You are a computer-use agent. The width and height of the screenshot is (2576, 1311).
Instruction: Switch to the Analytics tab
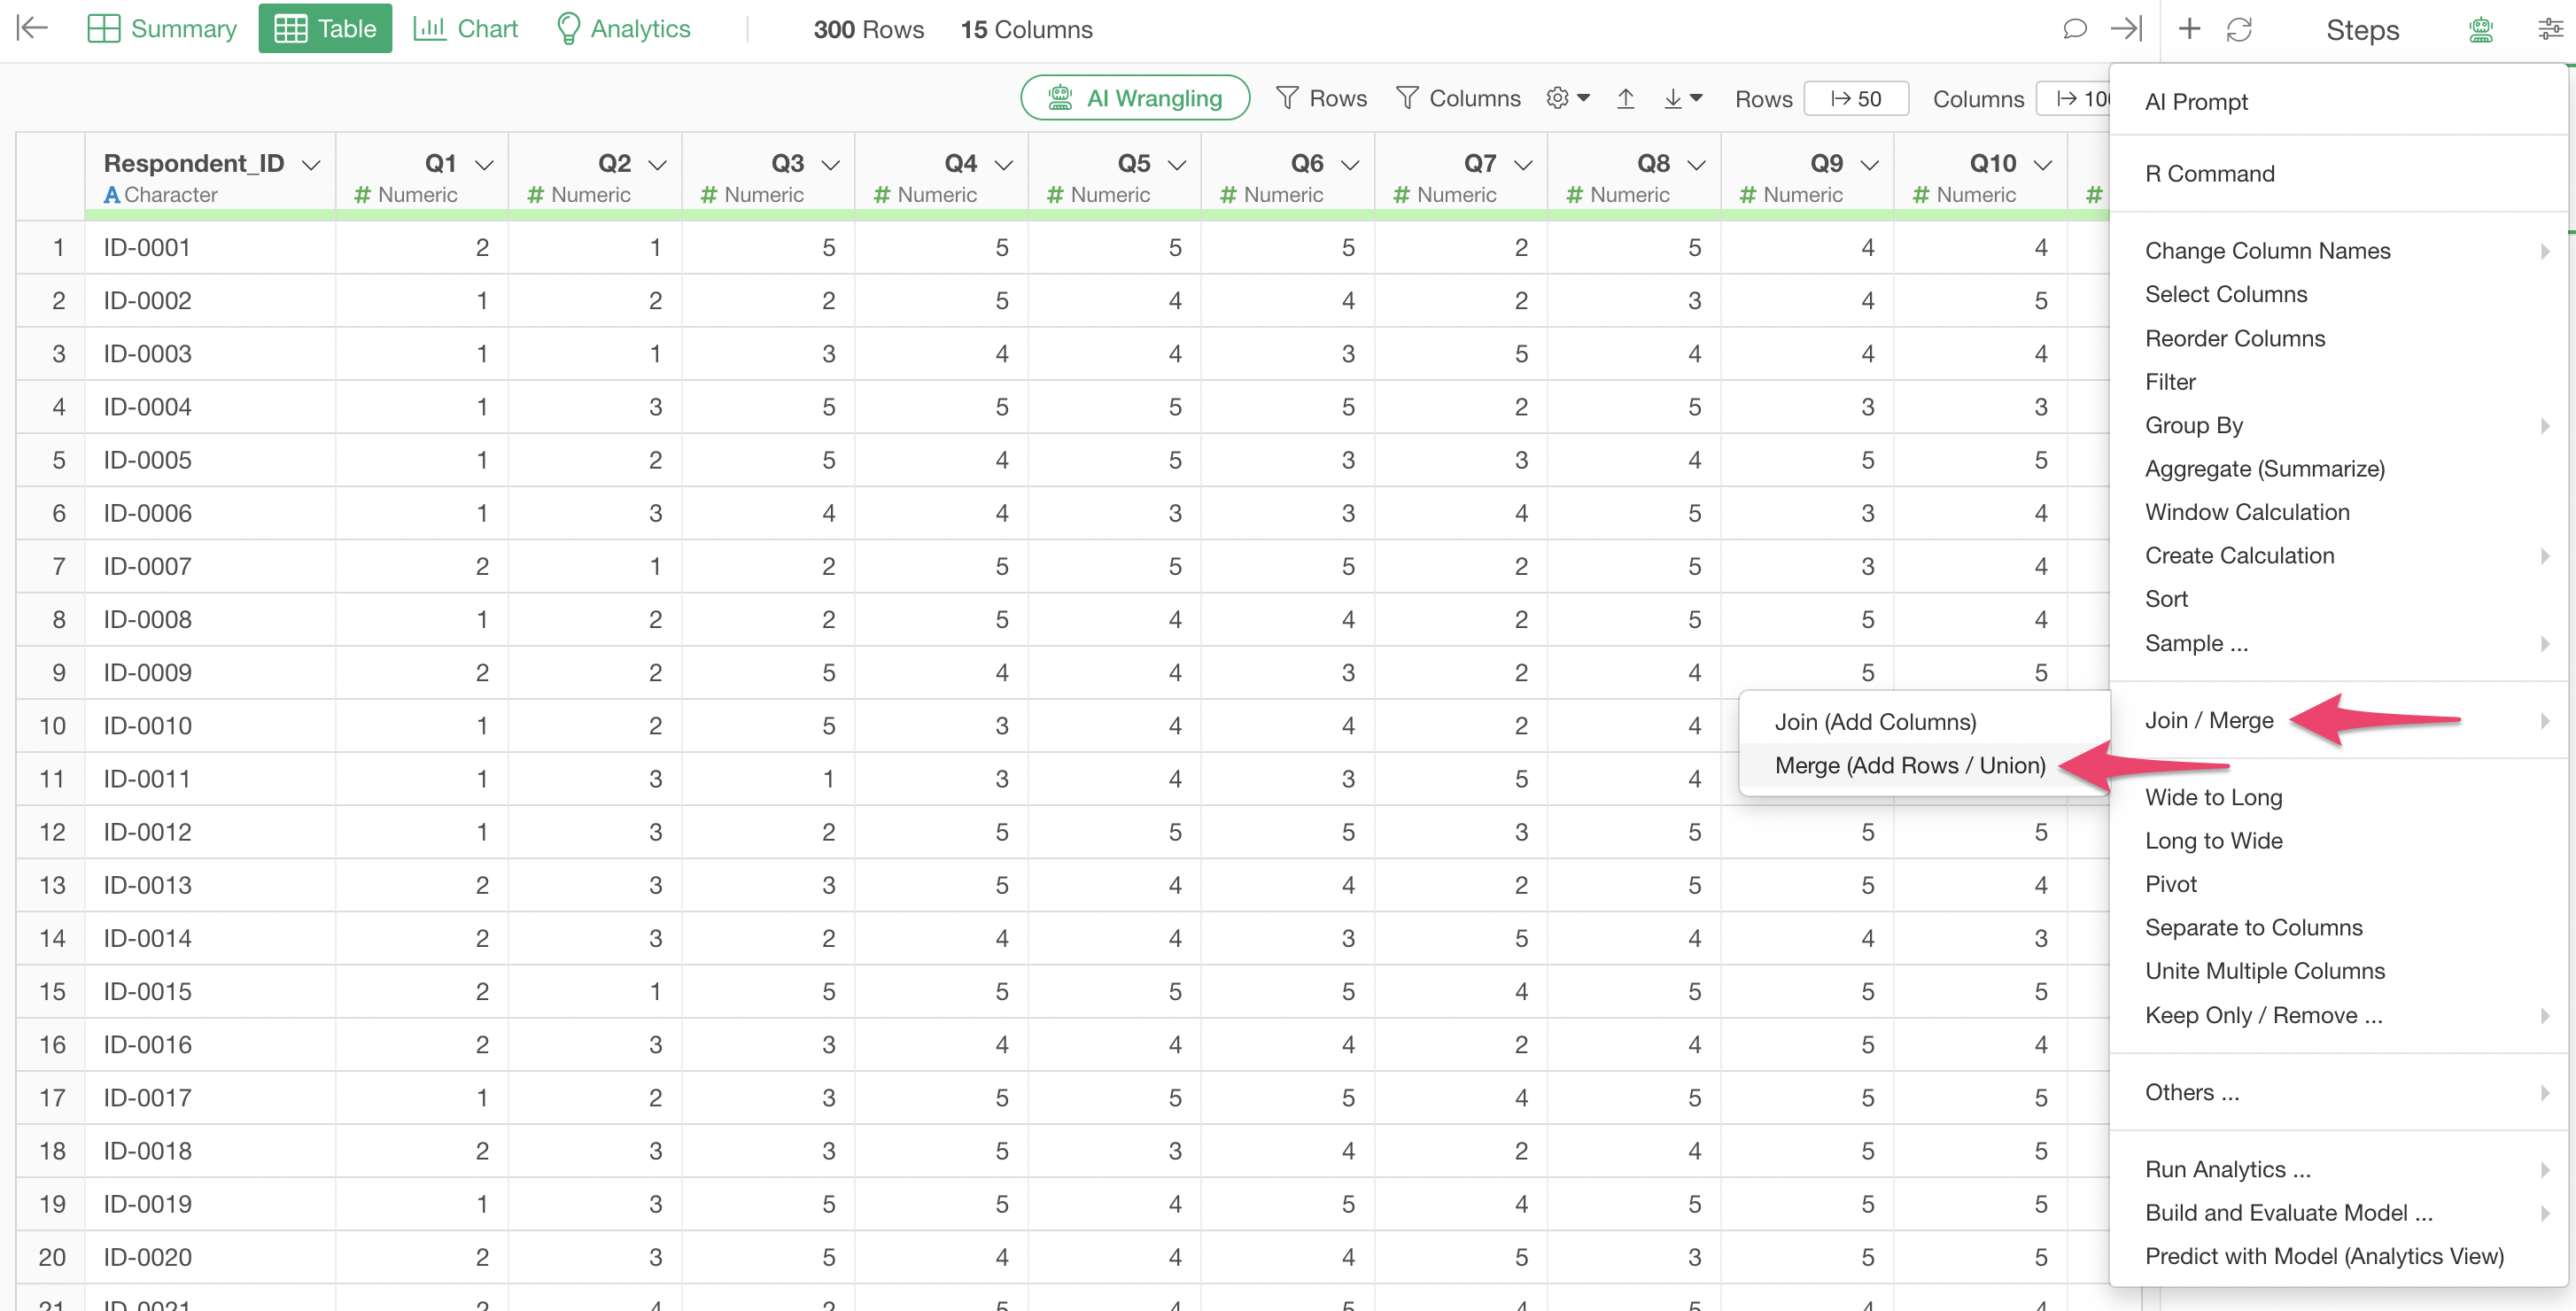622,28
